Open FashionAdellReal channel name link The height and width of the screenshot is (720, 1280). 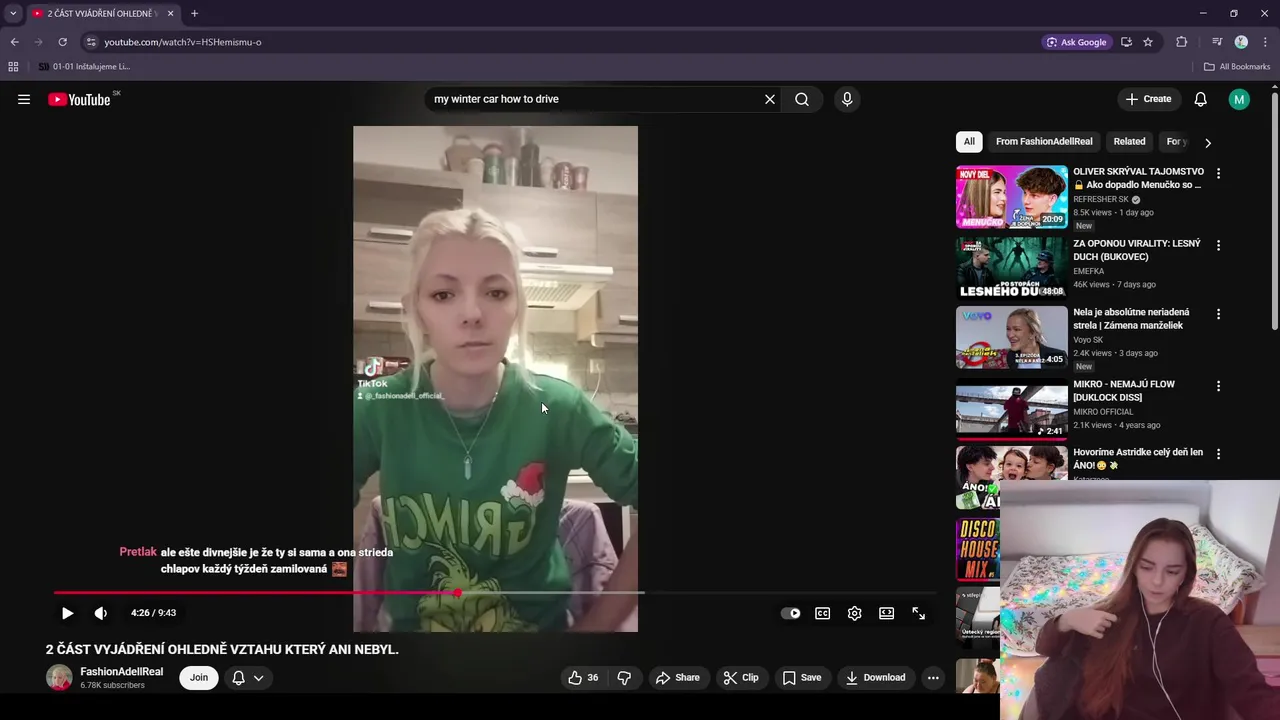click(121, 671)
